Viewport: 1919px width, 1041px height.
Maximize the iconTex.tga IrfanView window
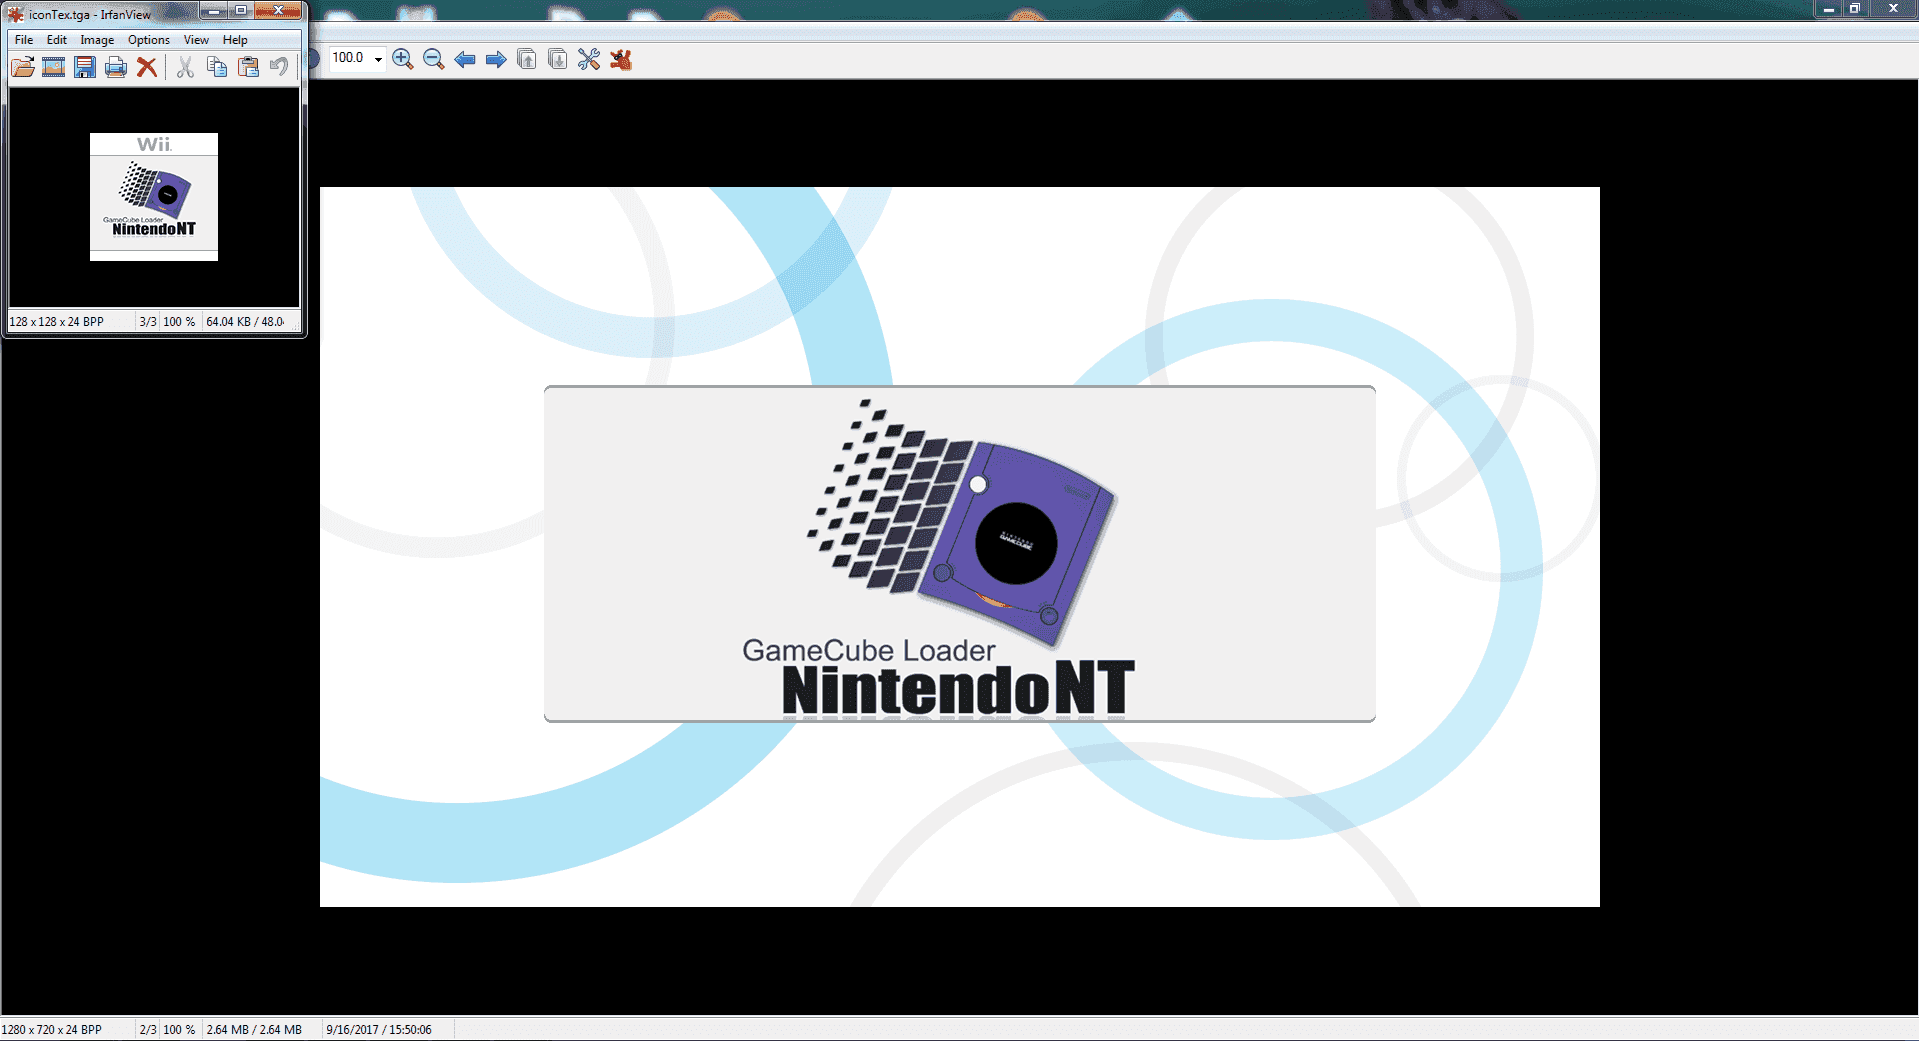tap(241, 11)
